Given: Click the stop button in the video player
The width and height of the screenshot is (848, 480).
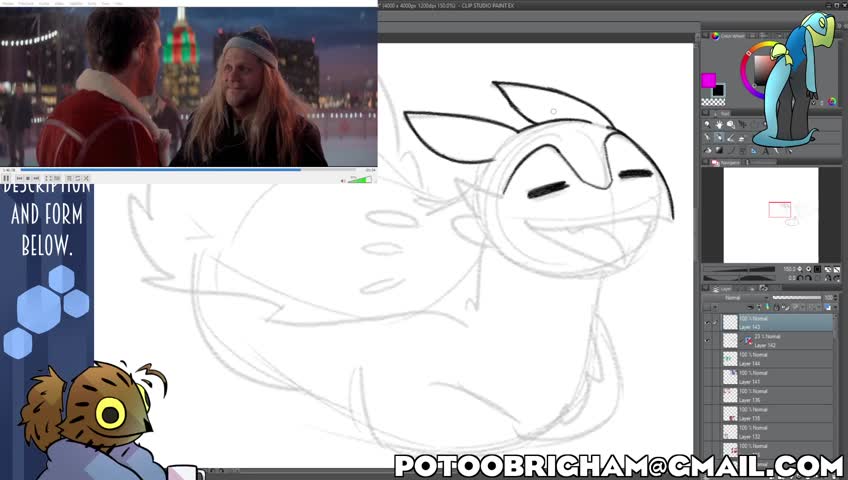Looking at the screenshot, I should pyautogui.click(x=30, y=179).
